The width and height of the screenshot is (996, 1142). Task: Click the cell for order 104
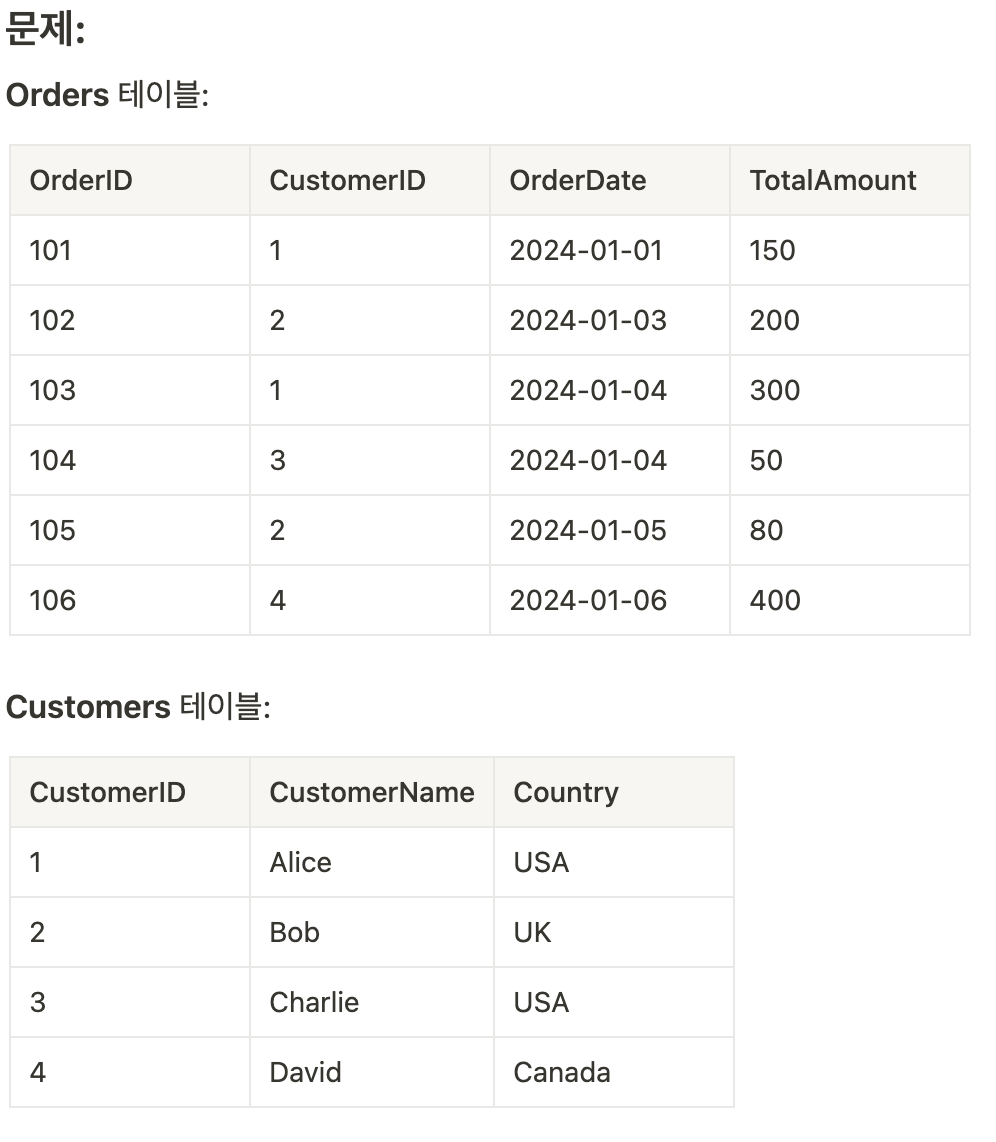(53, 460)
